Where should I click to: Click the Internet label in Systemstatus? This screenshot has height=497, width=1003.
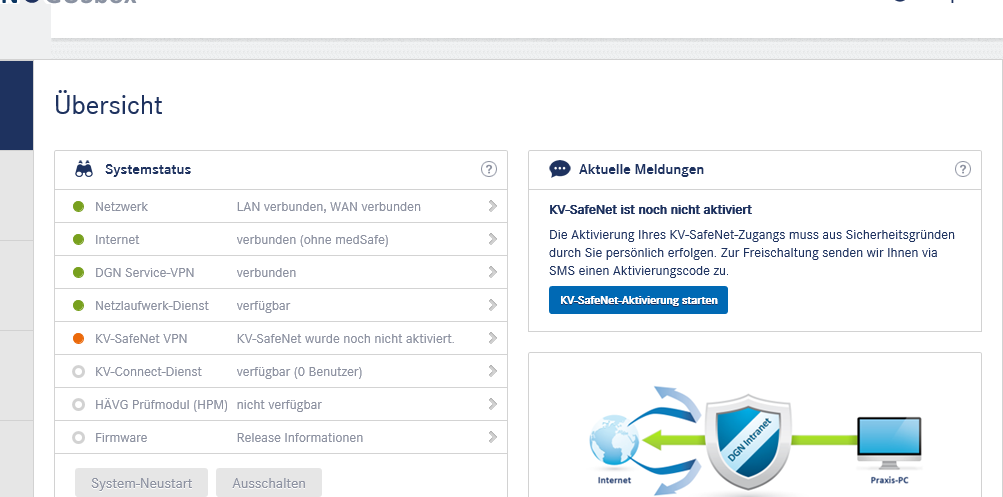pos(117,240)
